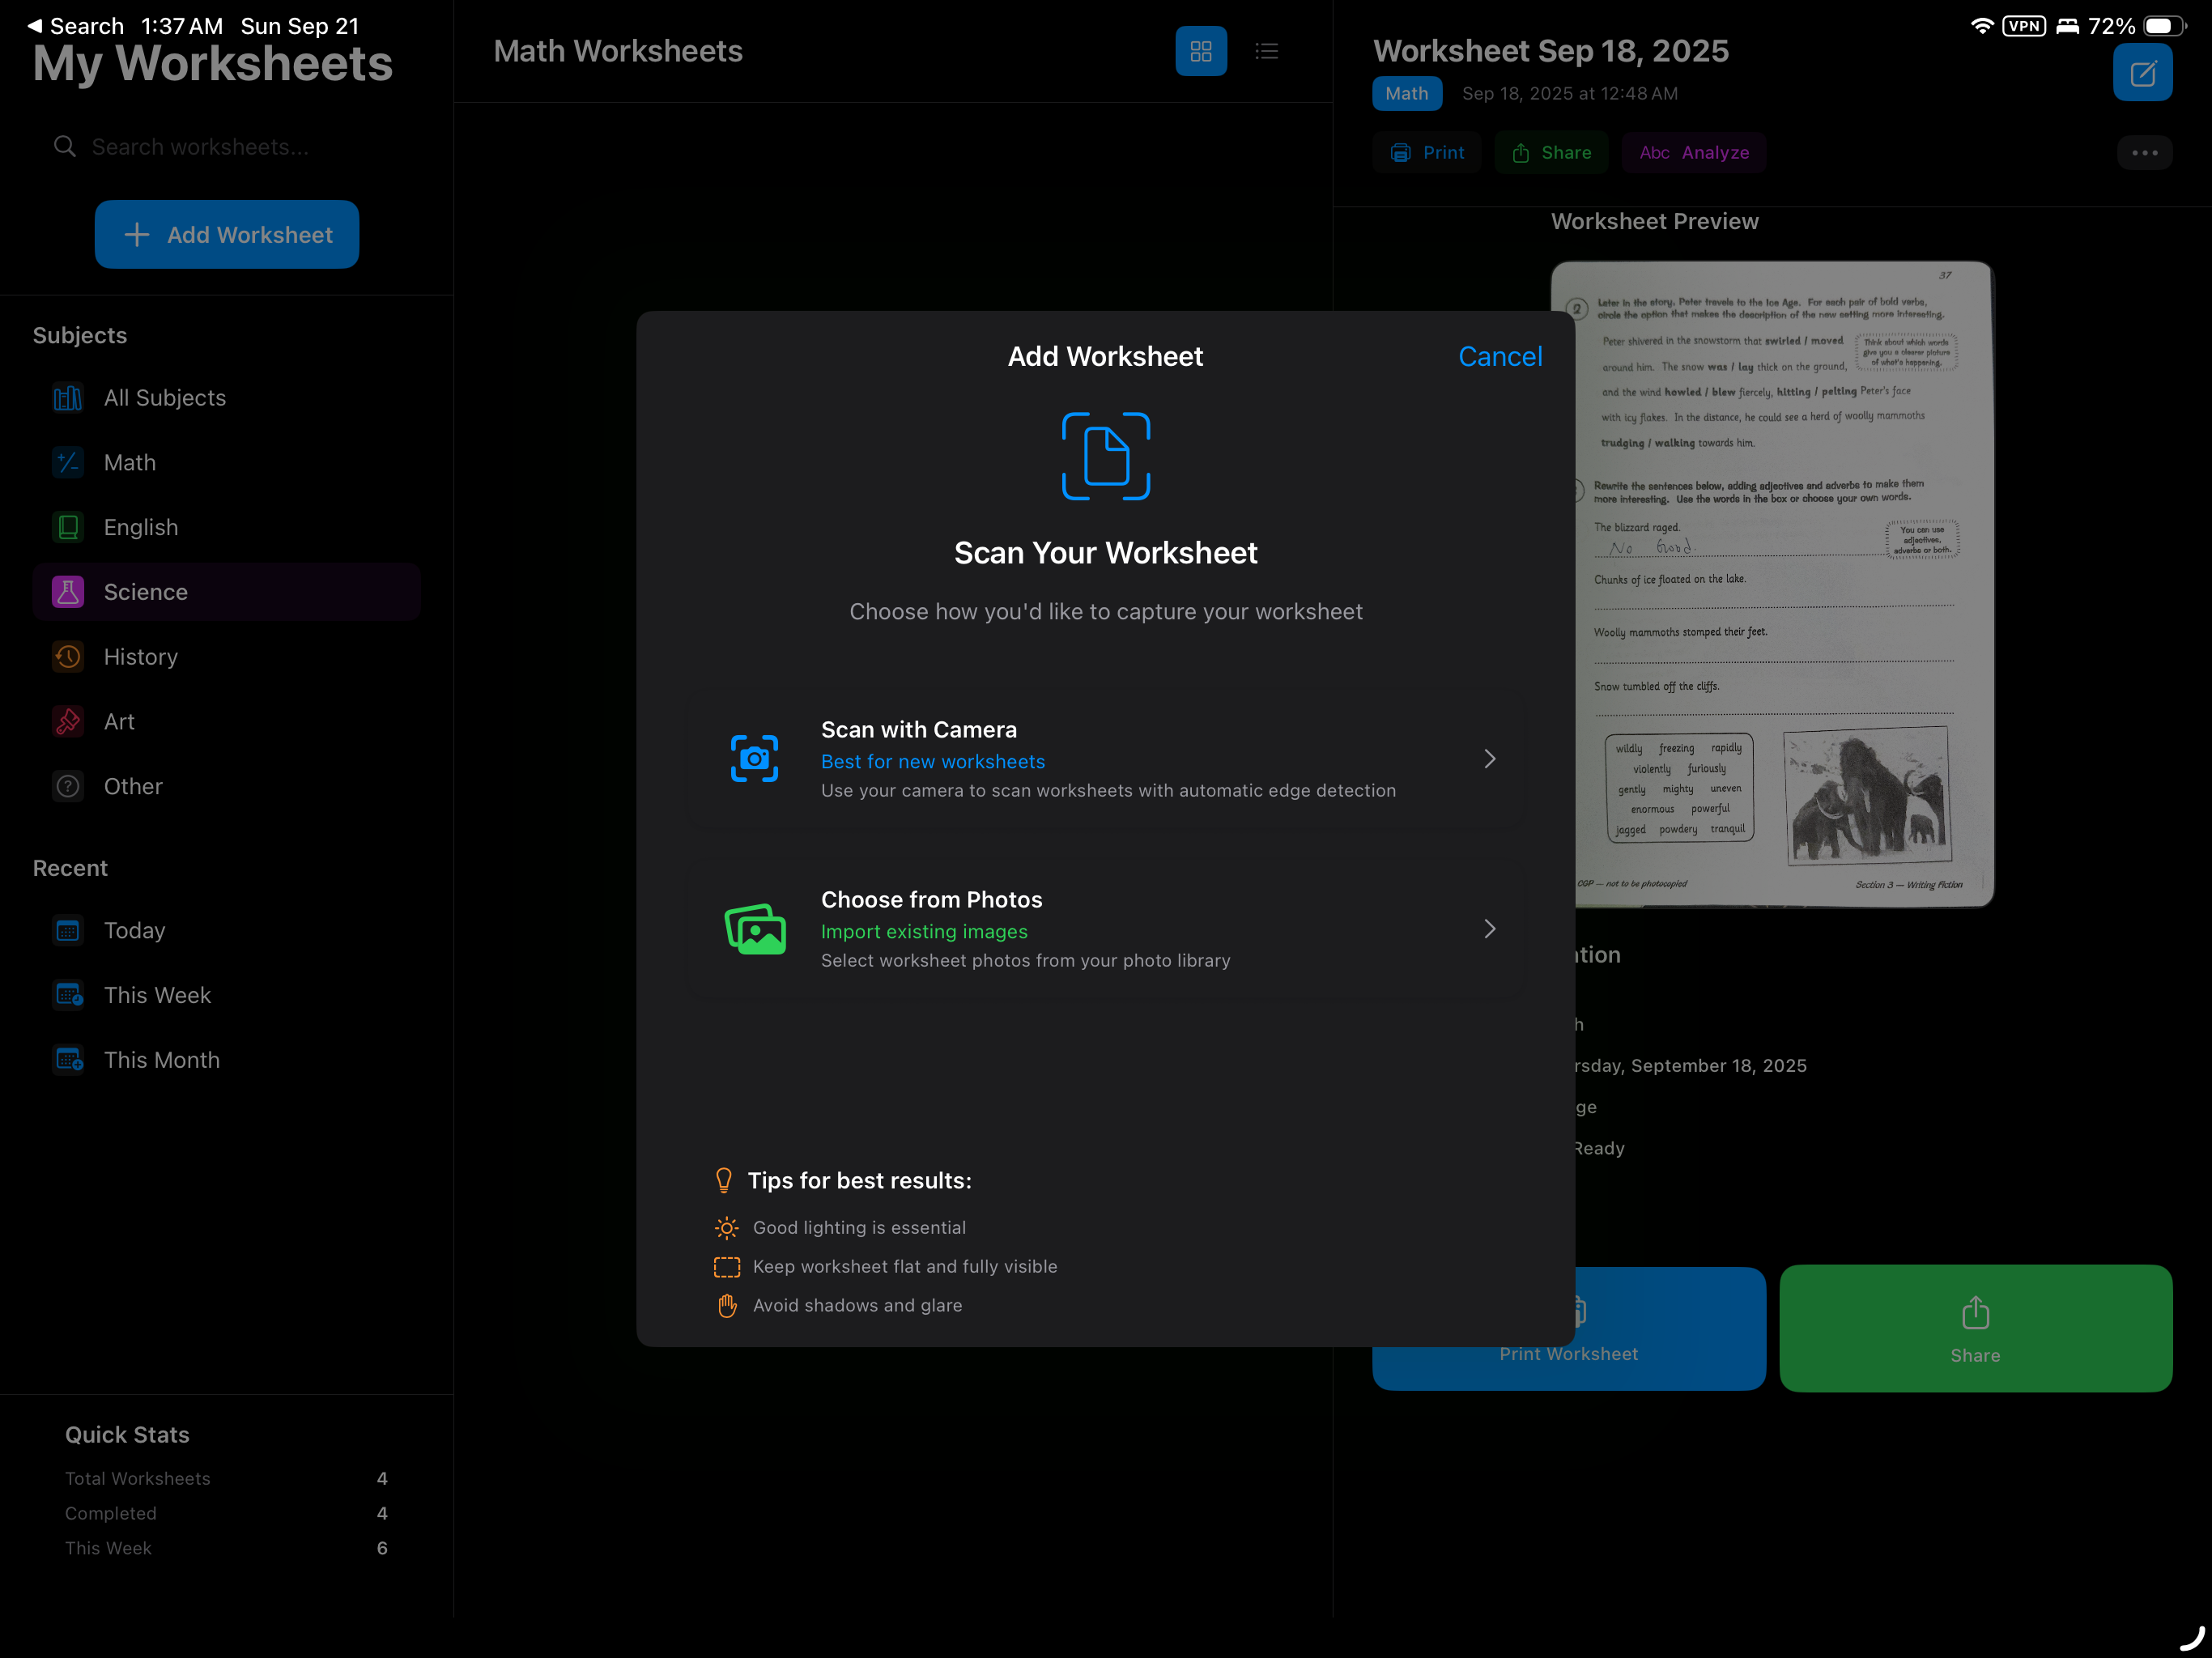Click the Science flask icon
Screen dimensions: 2212x1658
[x=68, y=592]
